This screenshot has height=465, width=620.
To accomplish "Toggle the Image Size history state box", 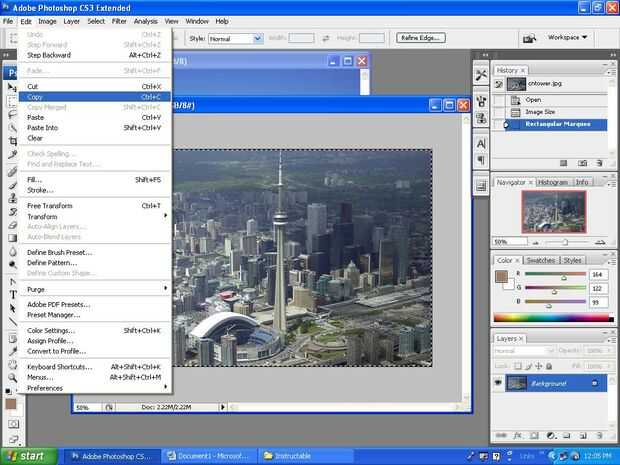I will [x=499, y=112].
